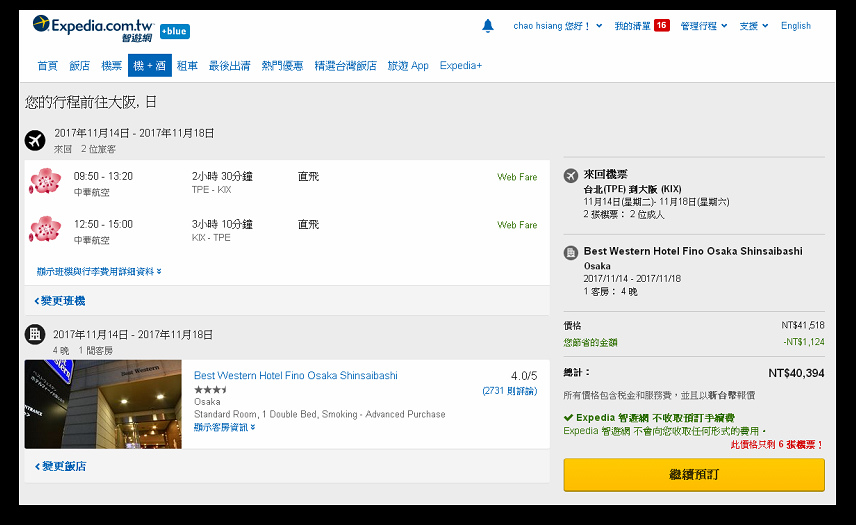Click China Airlines logo for 09:50 flight

click(45, 182)
